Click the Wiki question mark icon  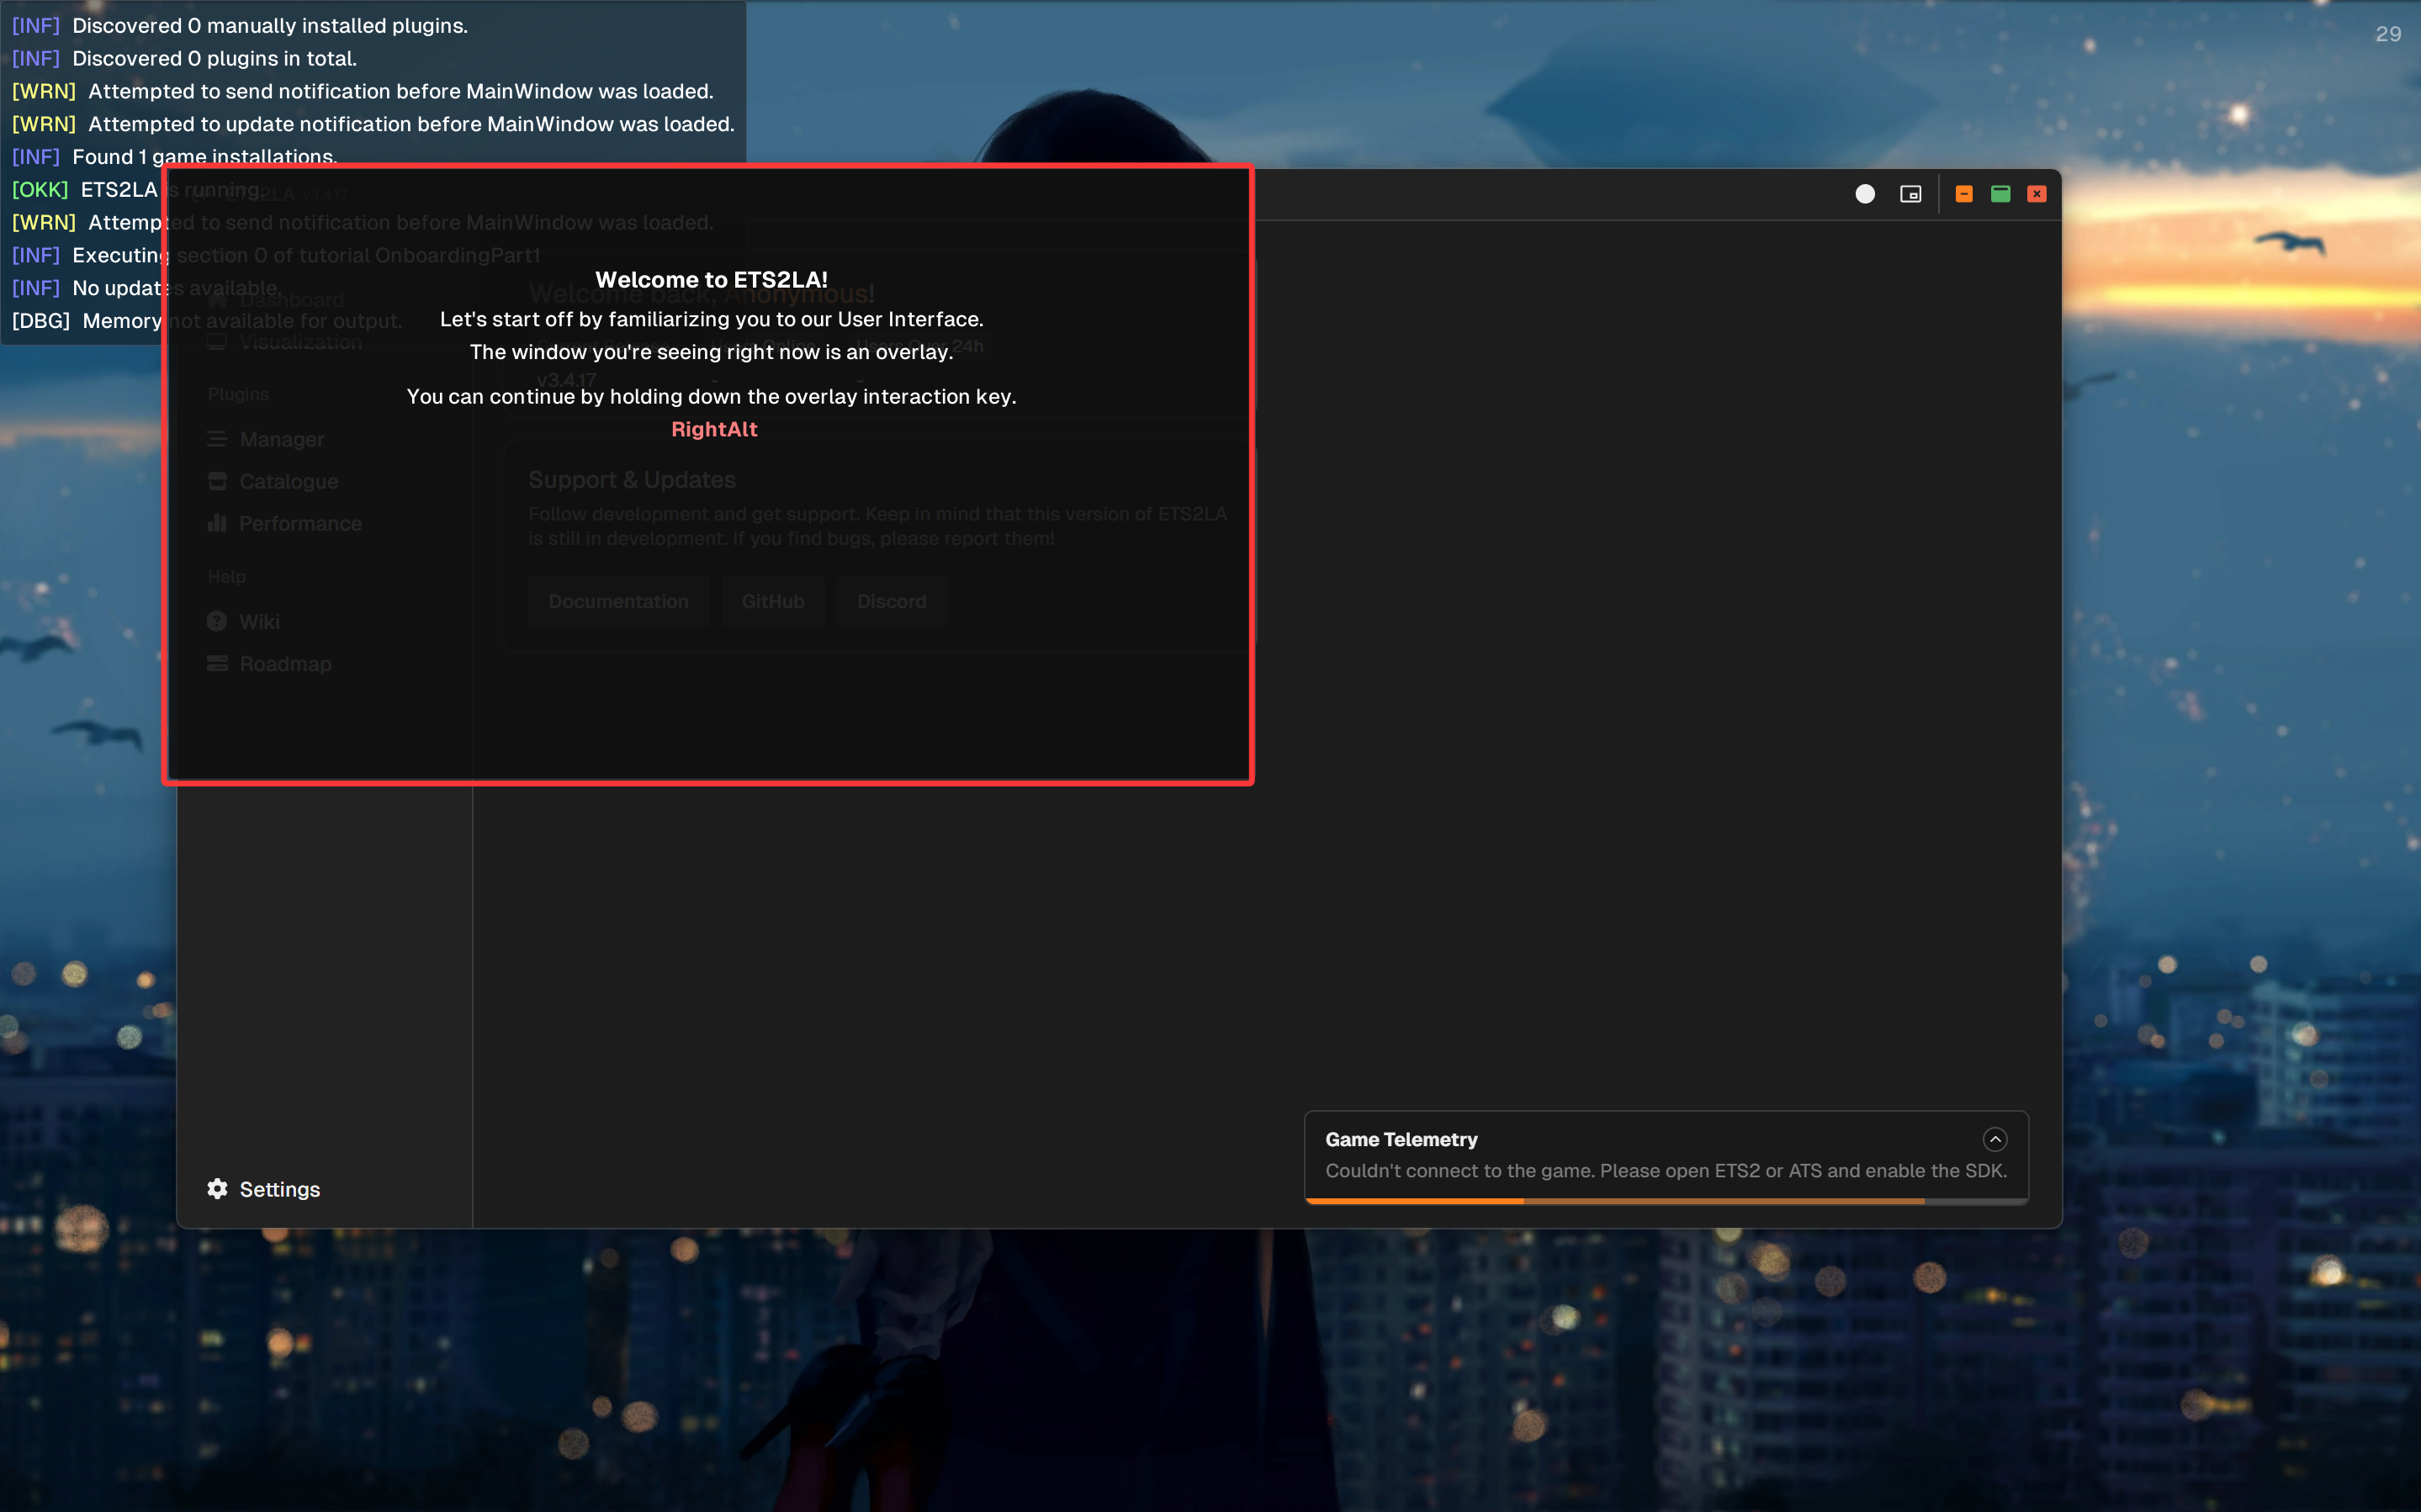217,621
